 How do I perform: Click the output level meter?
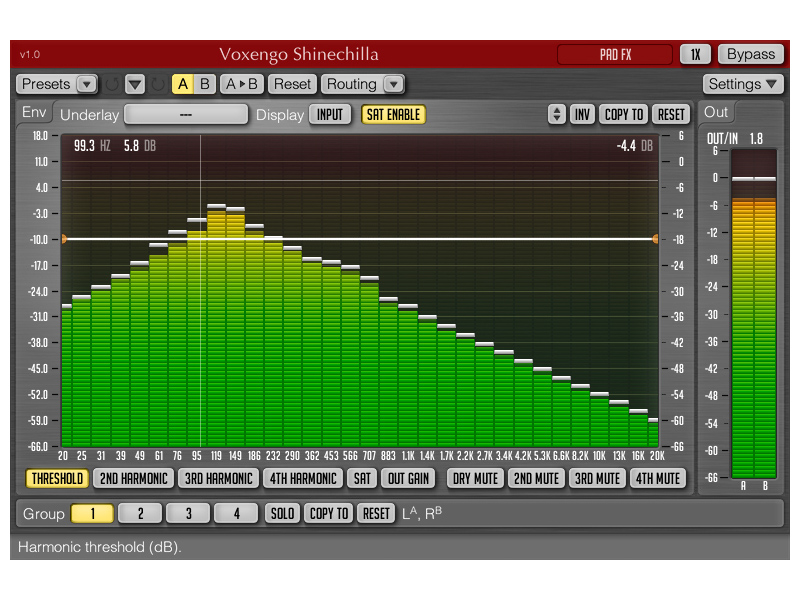point(754,313)
